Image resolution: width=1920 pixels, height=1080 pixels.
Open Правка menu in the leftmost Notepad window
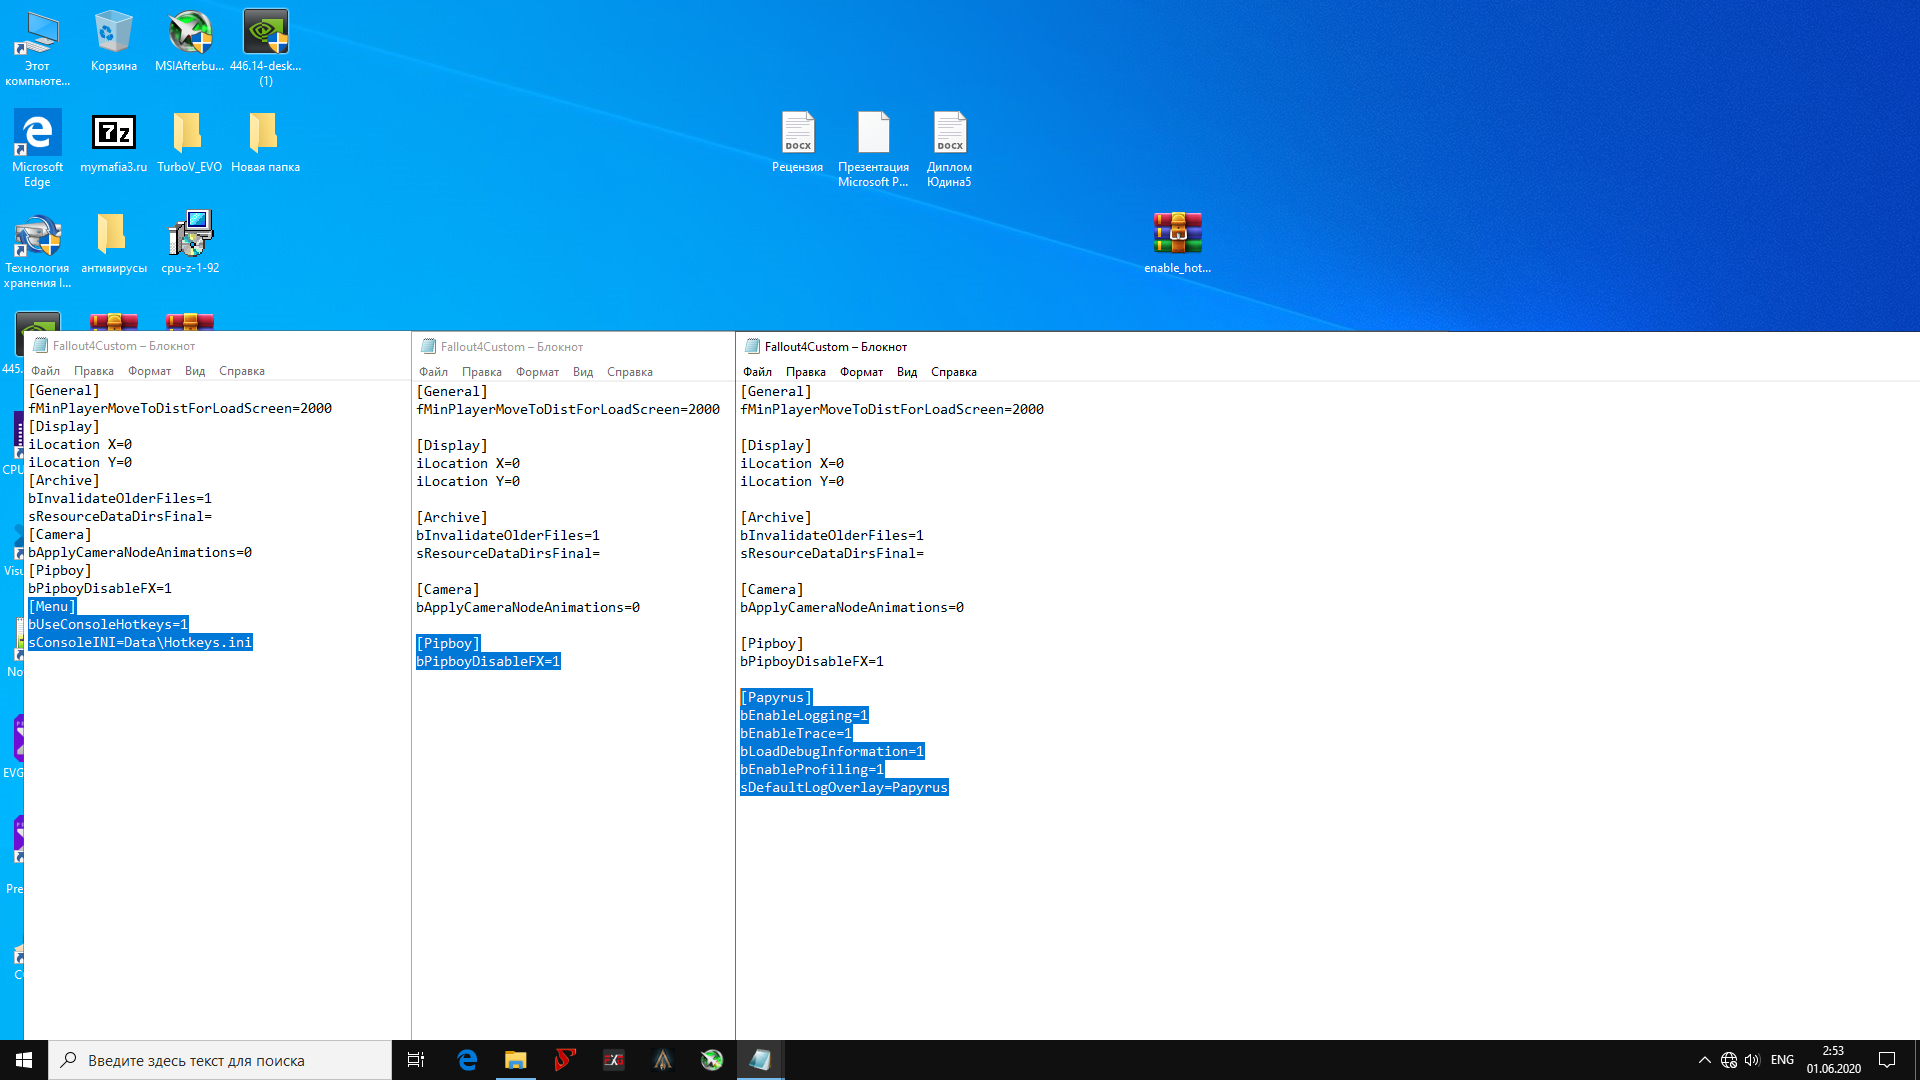pyautogui.click(x=93, y=371)
